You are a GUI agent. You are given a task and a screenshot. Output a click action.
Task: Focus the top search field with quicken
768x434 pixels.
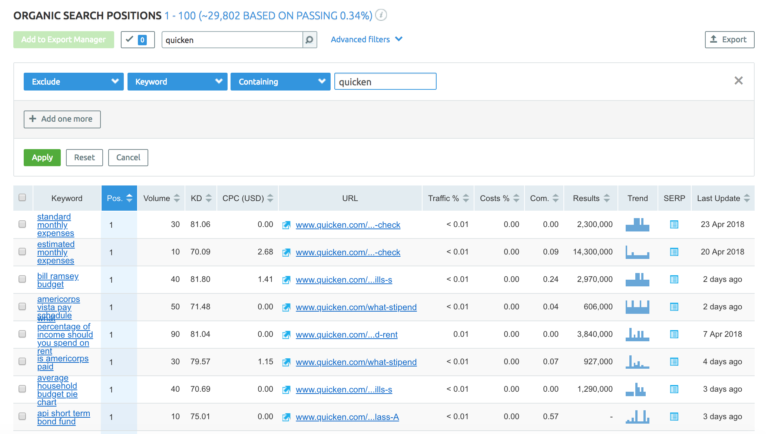(x=232, y=40)
